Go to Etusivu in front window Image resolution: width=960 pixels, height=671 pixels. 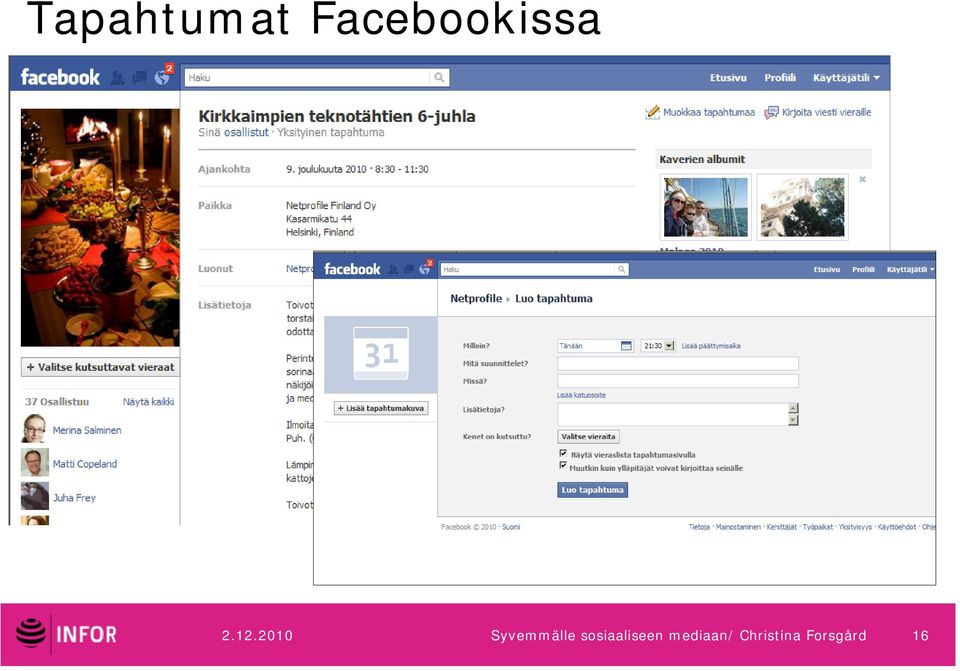pyautogui.click(x=827, y=269)
